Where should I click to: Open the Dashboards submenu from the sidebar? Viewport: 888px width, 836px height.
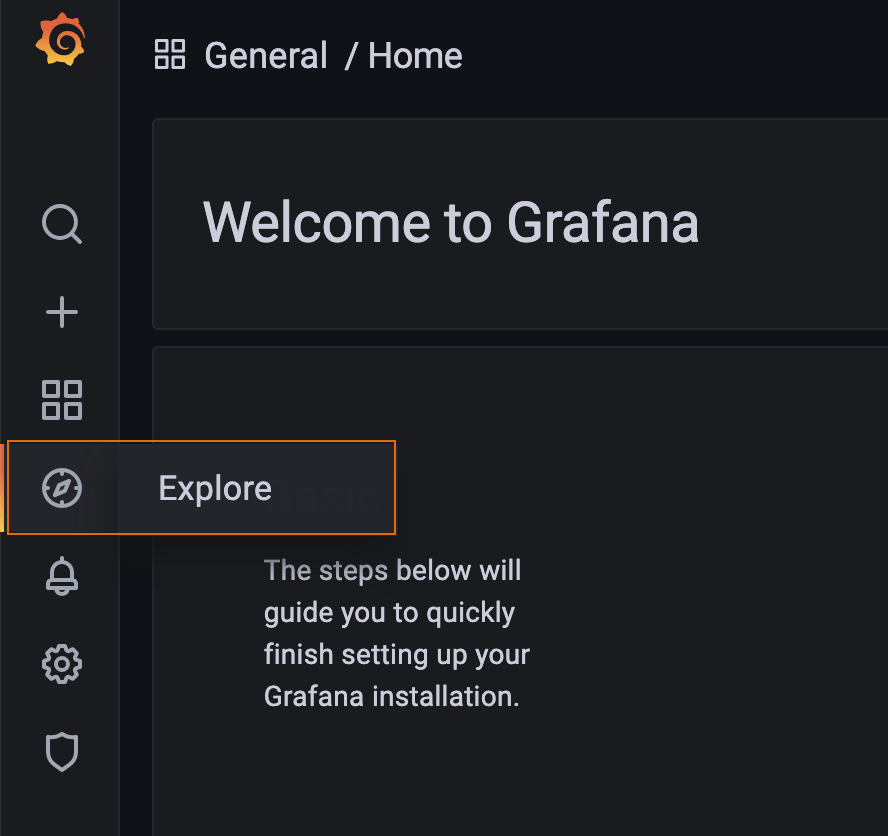point(62,400)
